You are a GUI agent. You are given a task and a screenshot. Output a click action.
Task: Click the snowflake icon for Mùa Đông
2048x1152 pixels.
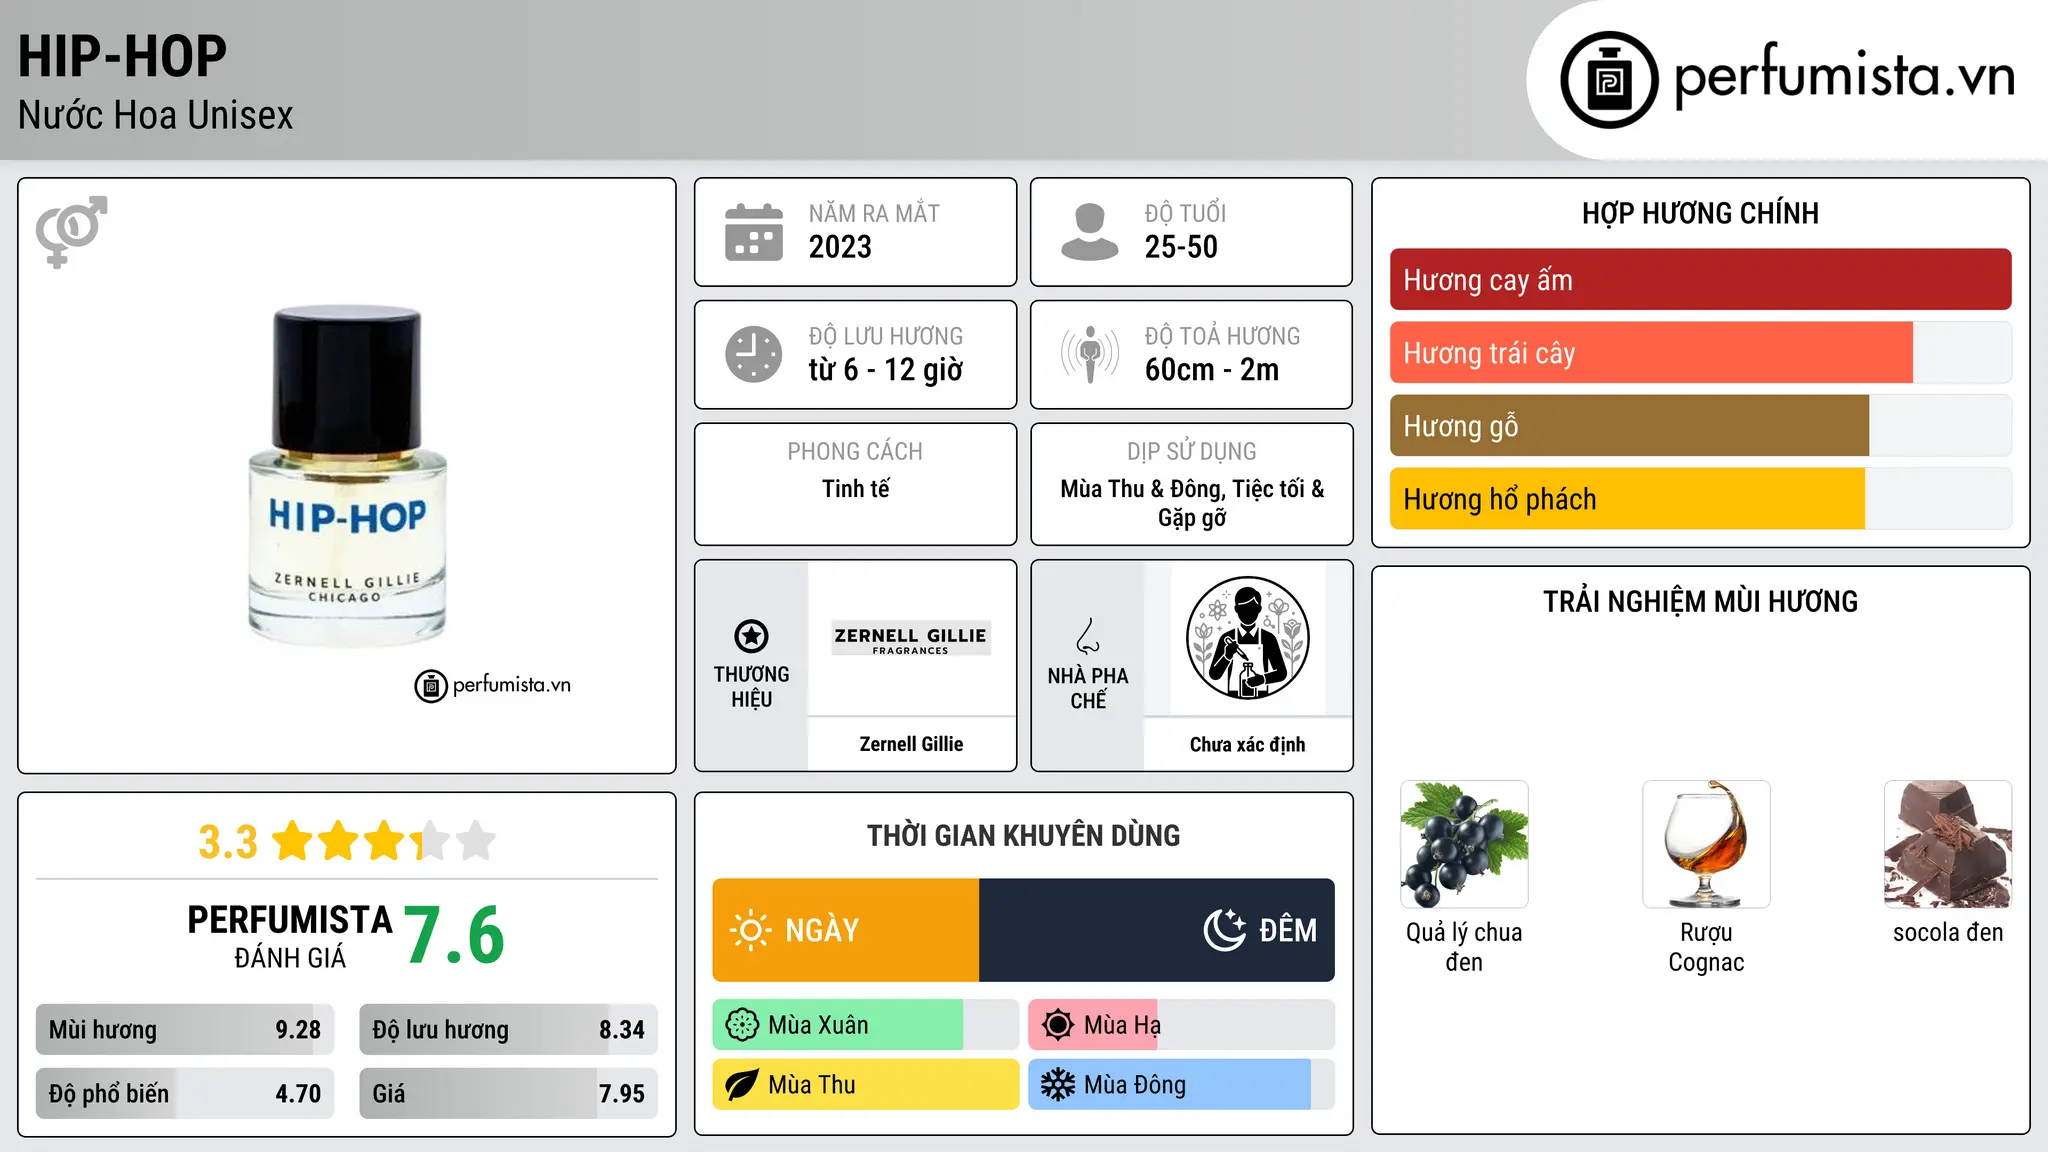point(1058,1085)
